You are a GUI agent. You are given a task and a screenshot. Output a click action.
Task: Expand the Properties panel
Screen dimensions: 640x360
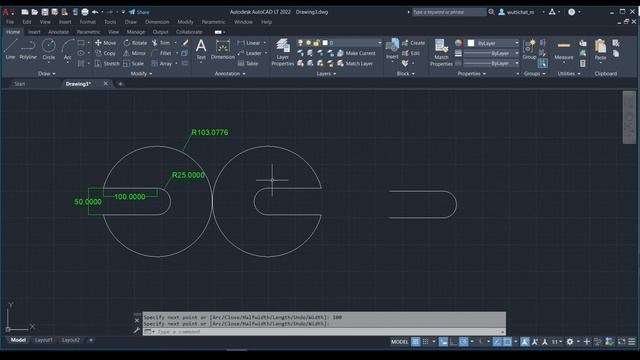[472, 74]
